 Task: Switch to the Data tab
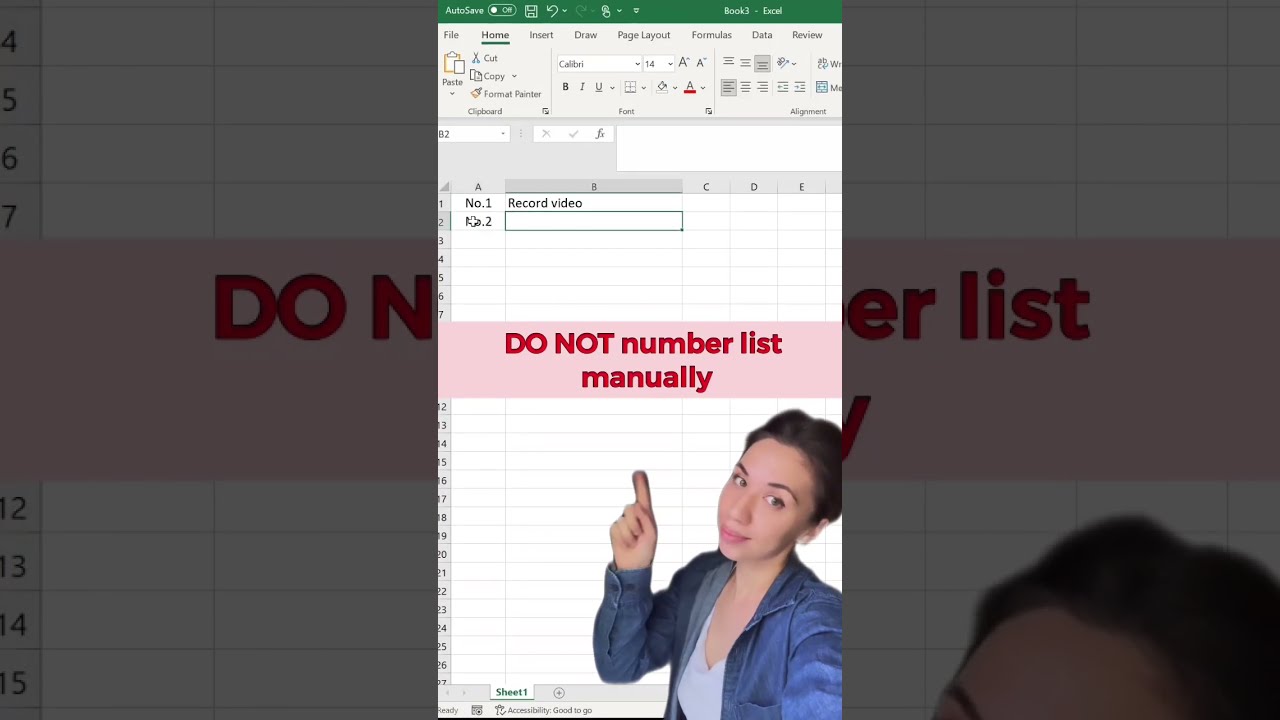point(762,35)
